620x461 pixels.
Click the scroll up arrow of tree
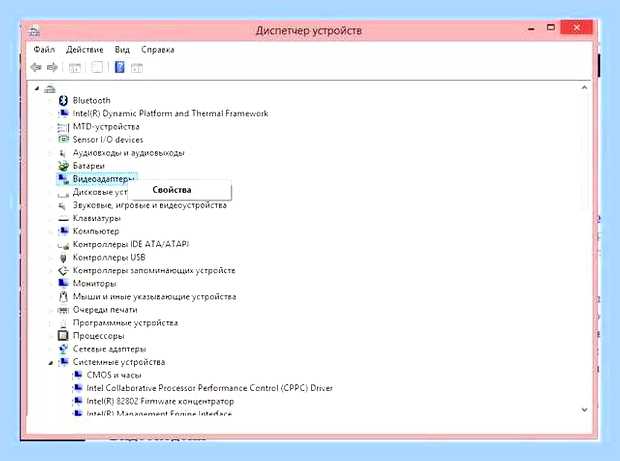584,87
